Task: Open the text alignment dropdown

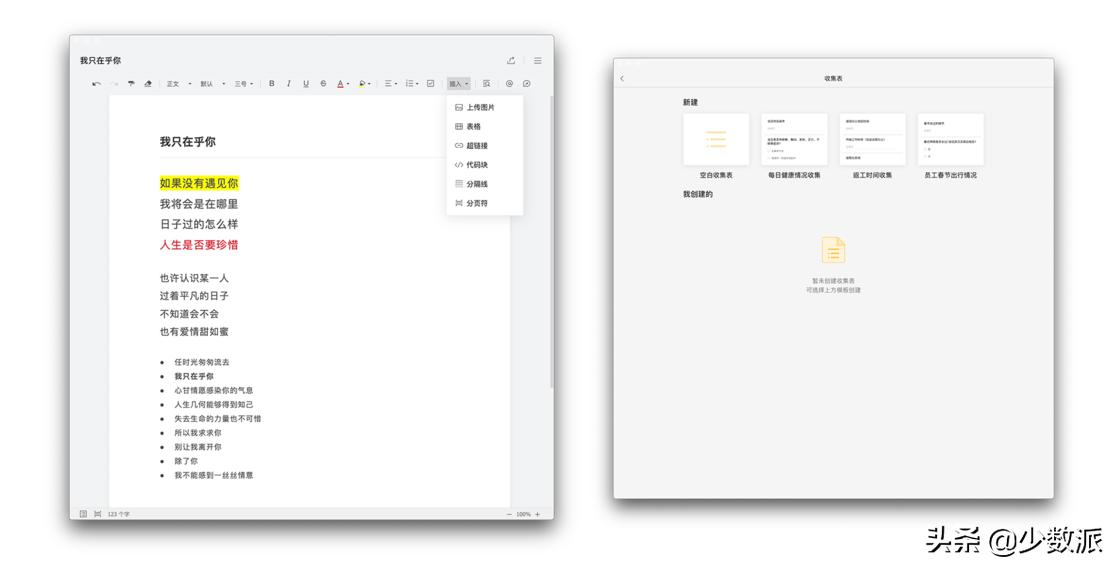Action: pyautogui.click(x=391, y=84)
